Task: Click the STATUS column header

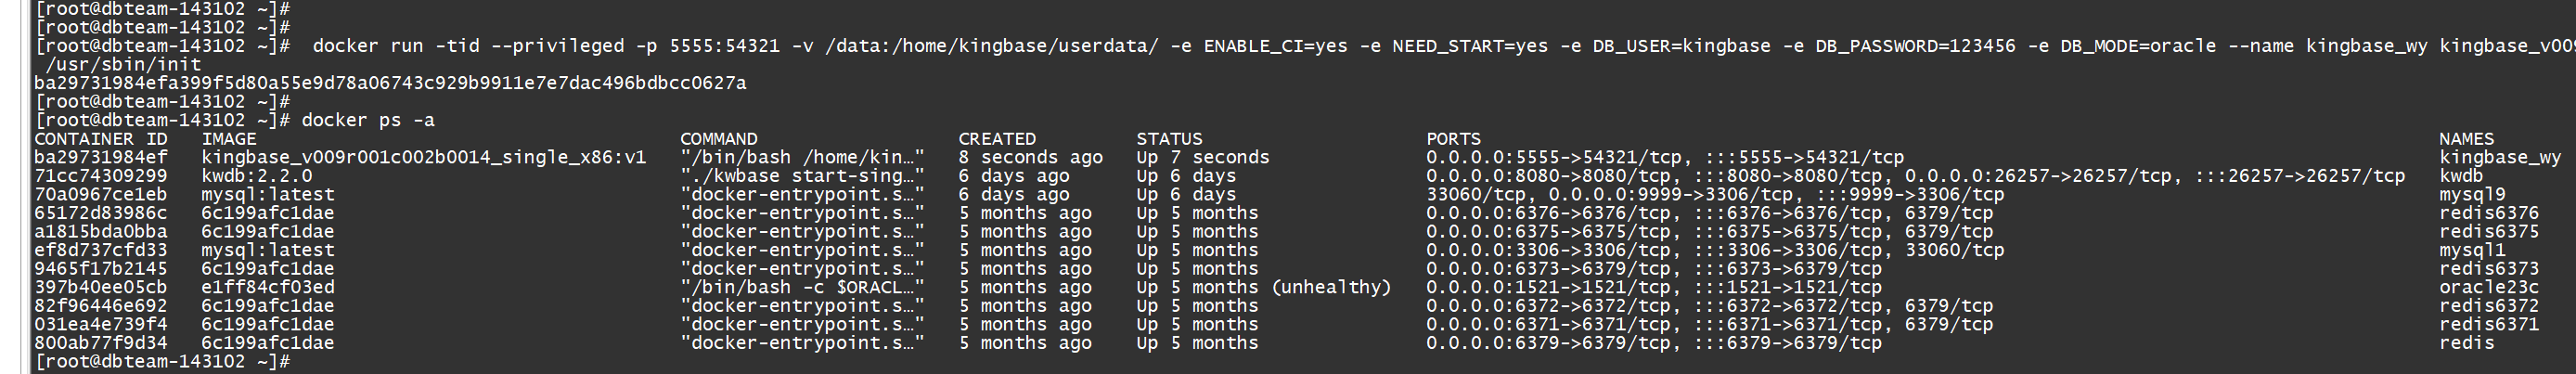Action: coord(1169,139)
